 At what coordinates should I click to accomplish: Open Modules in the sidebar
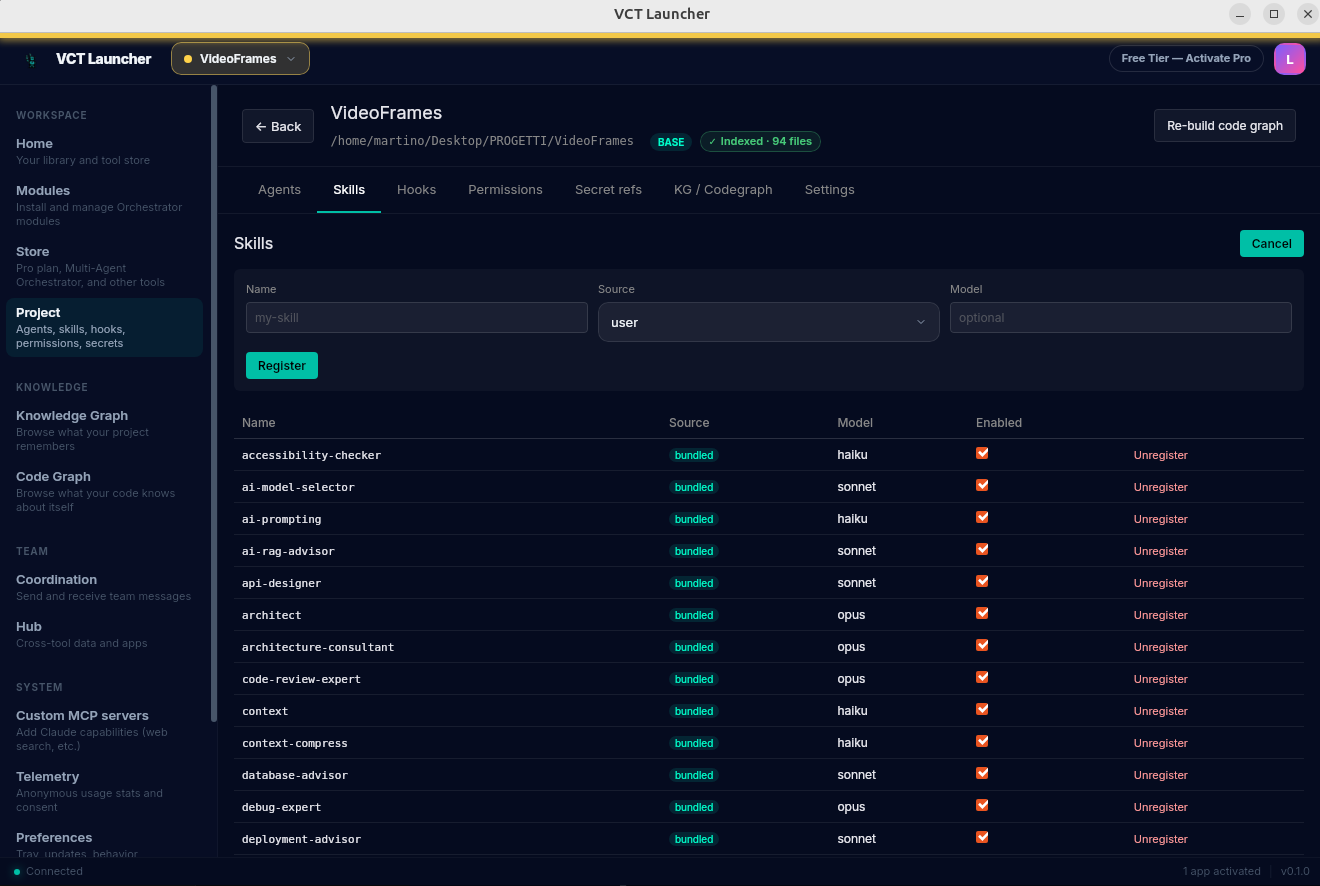click(x=104, y=205)
